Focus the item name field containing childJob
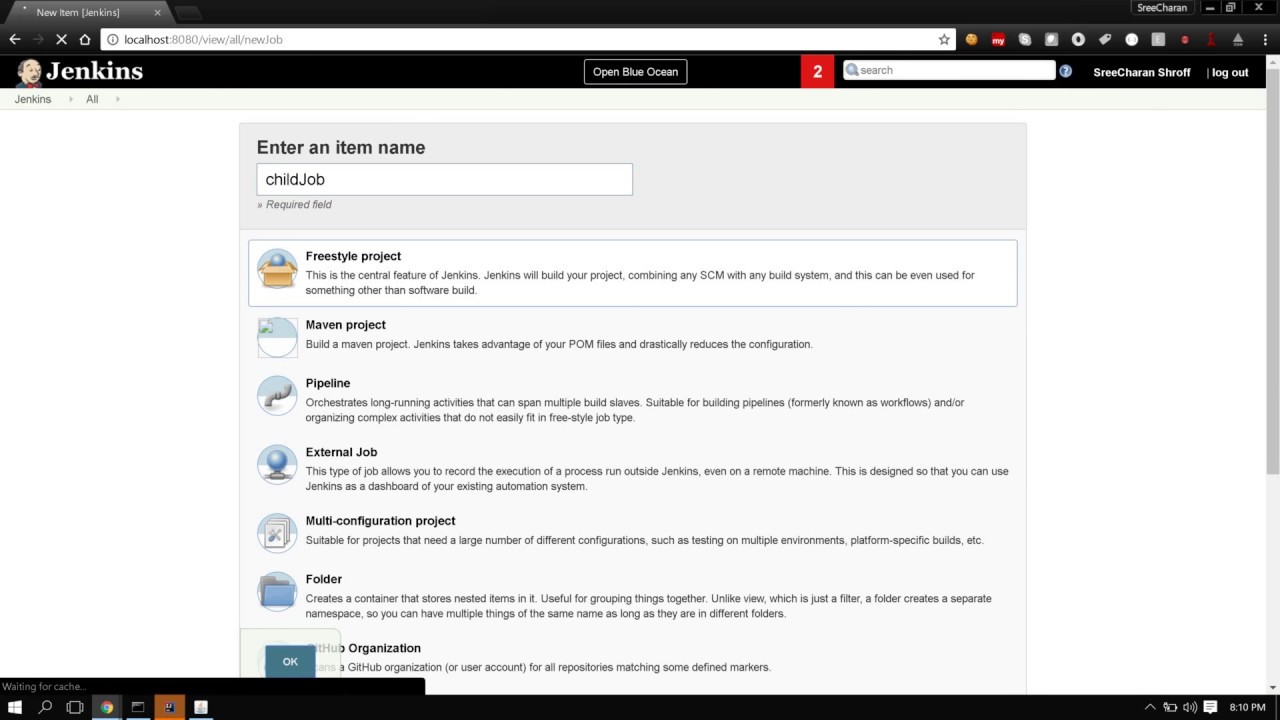The height and width of the screenshot is (720, 1280). pos(444,179)
